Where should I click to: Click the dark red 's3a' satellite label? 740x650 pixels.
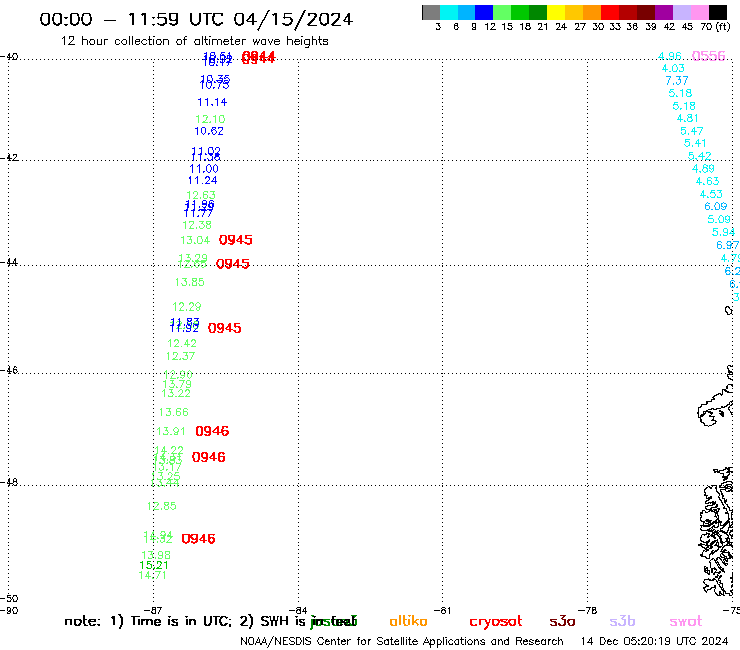[x=562, y=622]
